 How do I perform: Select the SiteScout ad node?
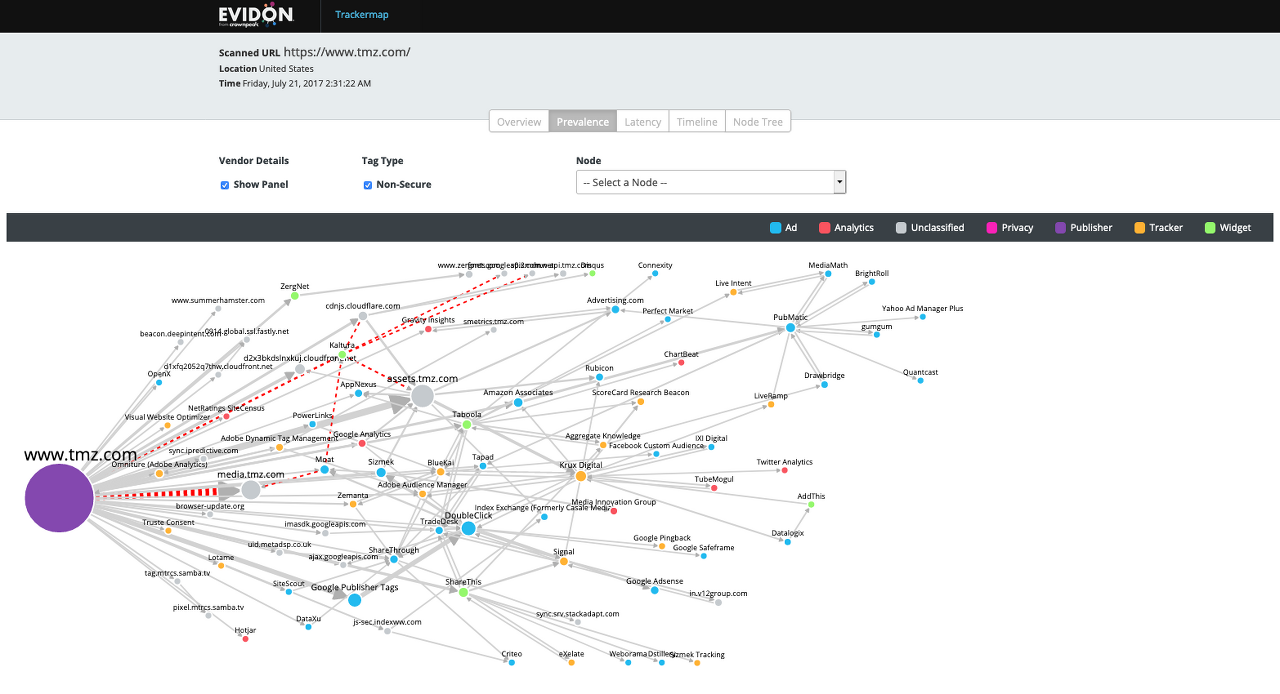[x=288, y=592]
